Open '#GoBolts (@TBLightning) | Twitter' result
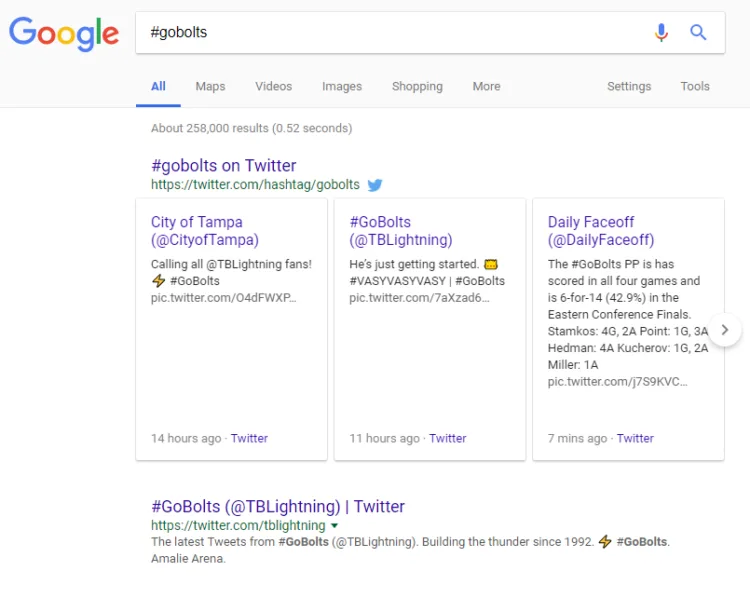The image size is (750, 598). pos(278,507)
